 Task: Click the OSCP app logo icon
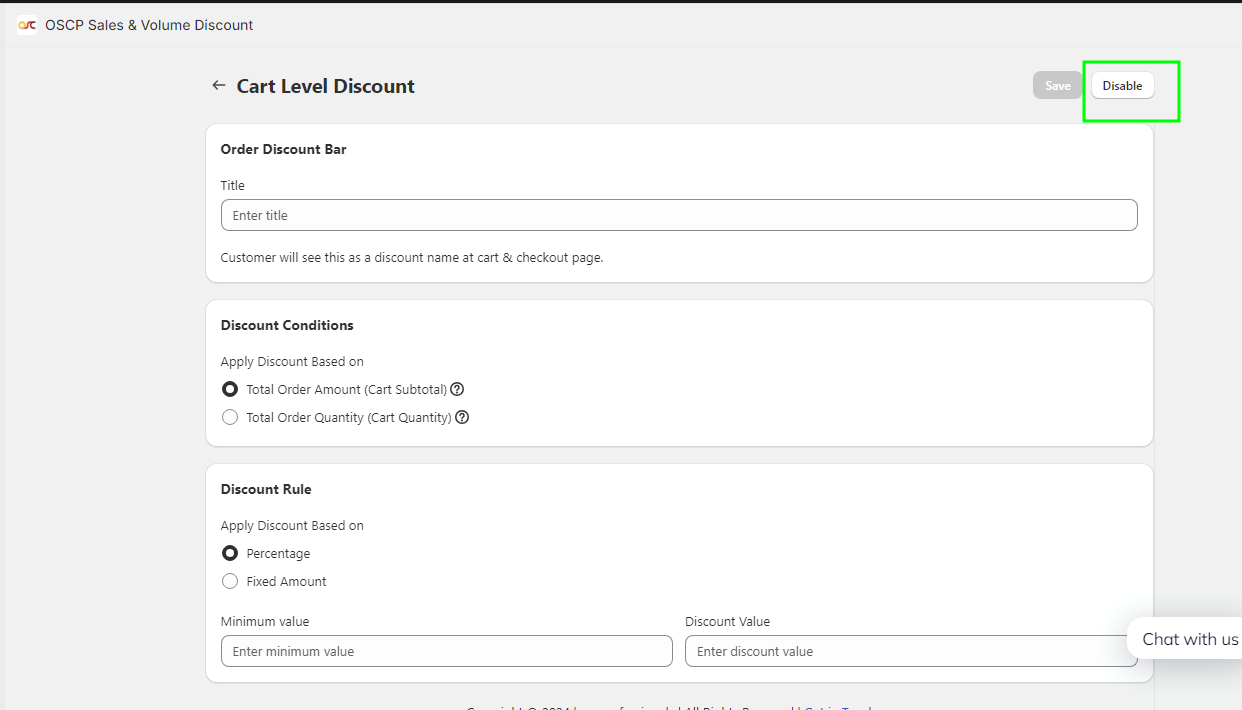tap(27, 25)
